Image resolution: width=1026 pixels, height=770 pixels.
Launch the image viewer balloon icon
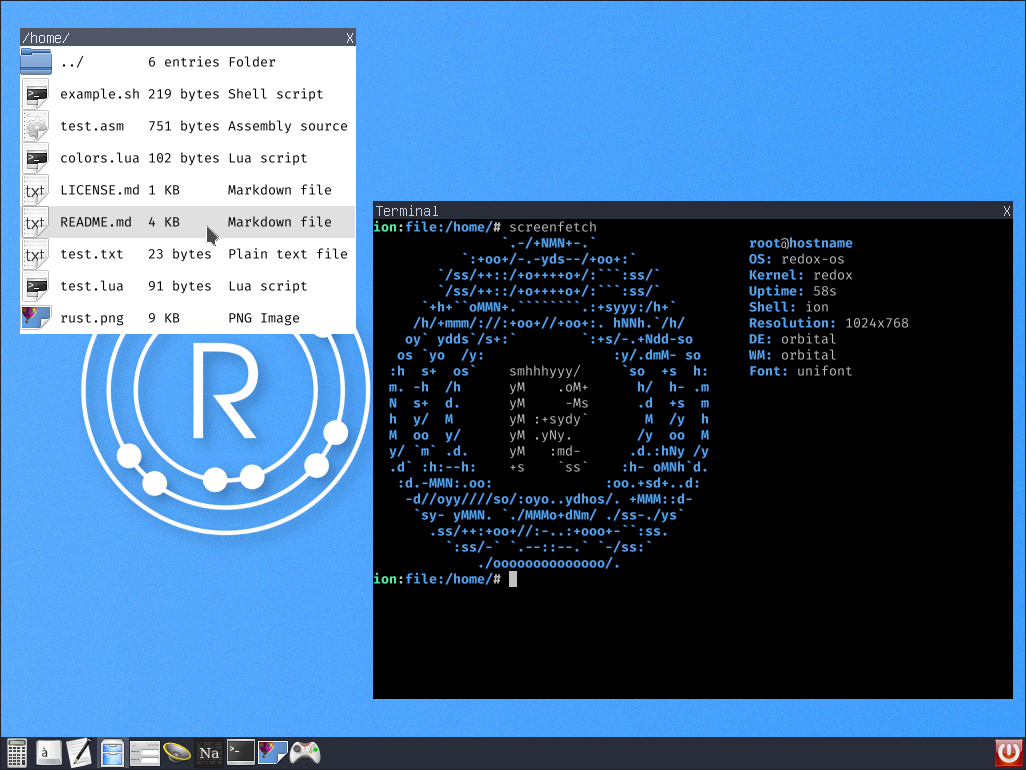tap(273, 752)
